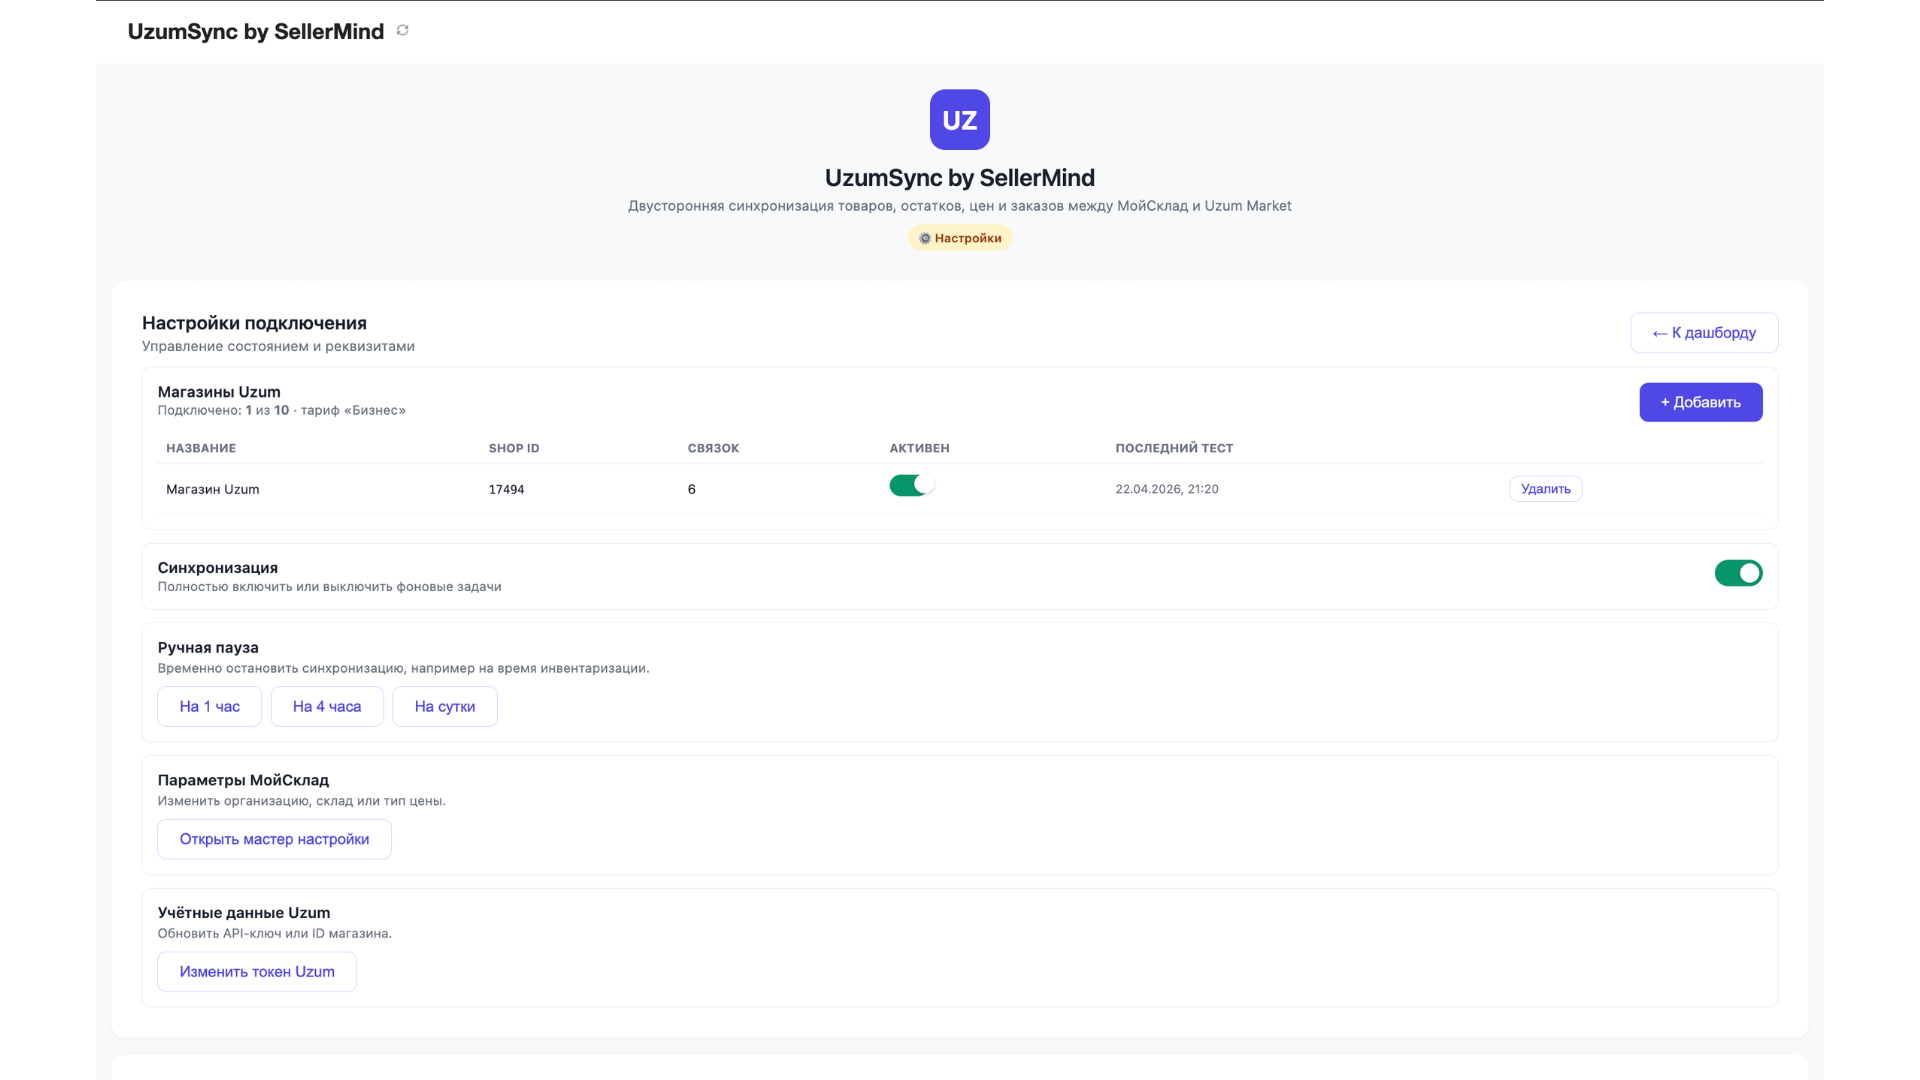Click the Связок column header

(713, 448)
